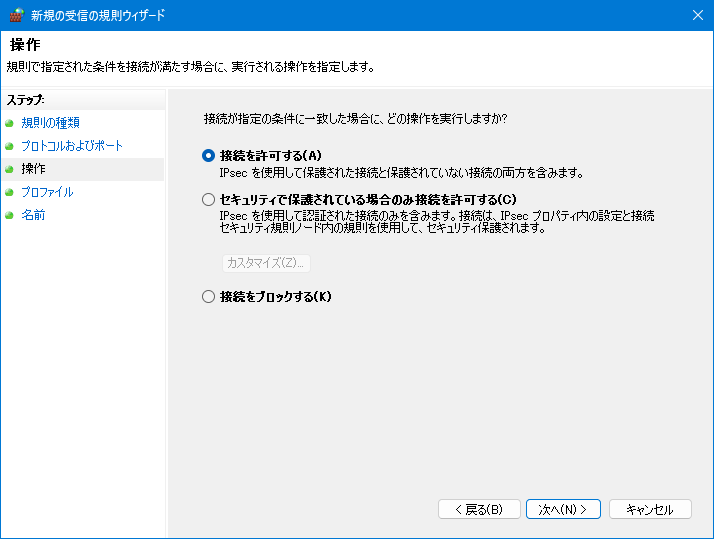Click IPsec を使用して認証された接続のみ description text
714x539 pixels.
(x=437, y=221)
